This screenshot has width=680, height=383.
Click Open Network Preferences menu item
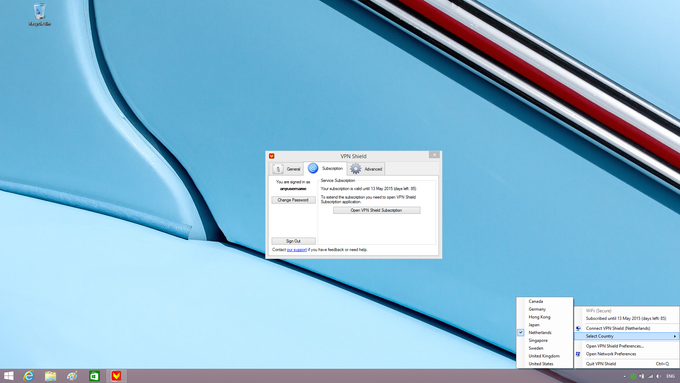point(627,354)
